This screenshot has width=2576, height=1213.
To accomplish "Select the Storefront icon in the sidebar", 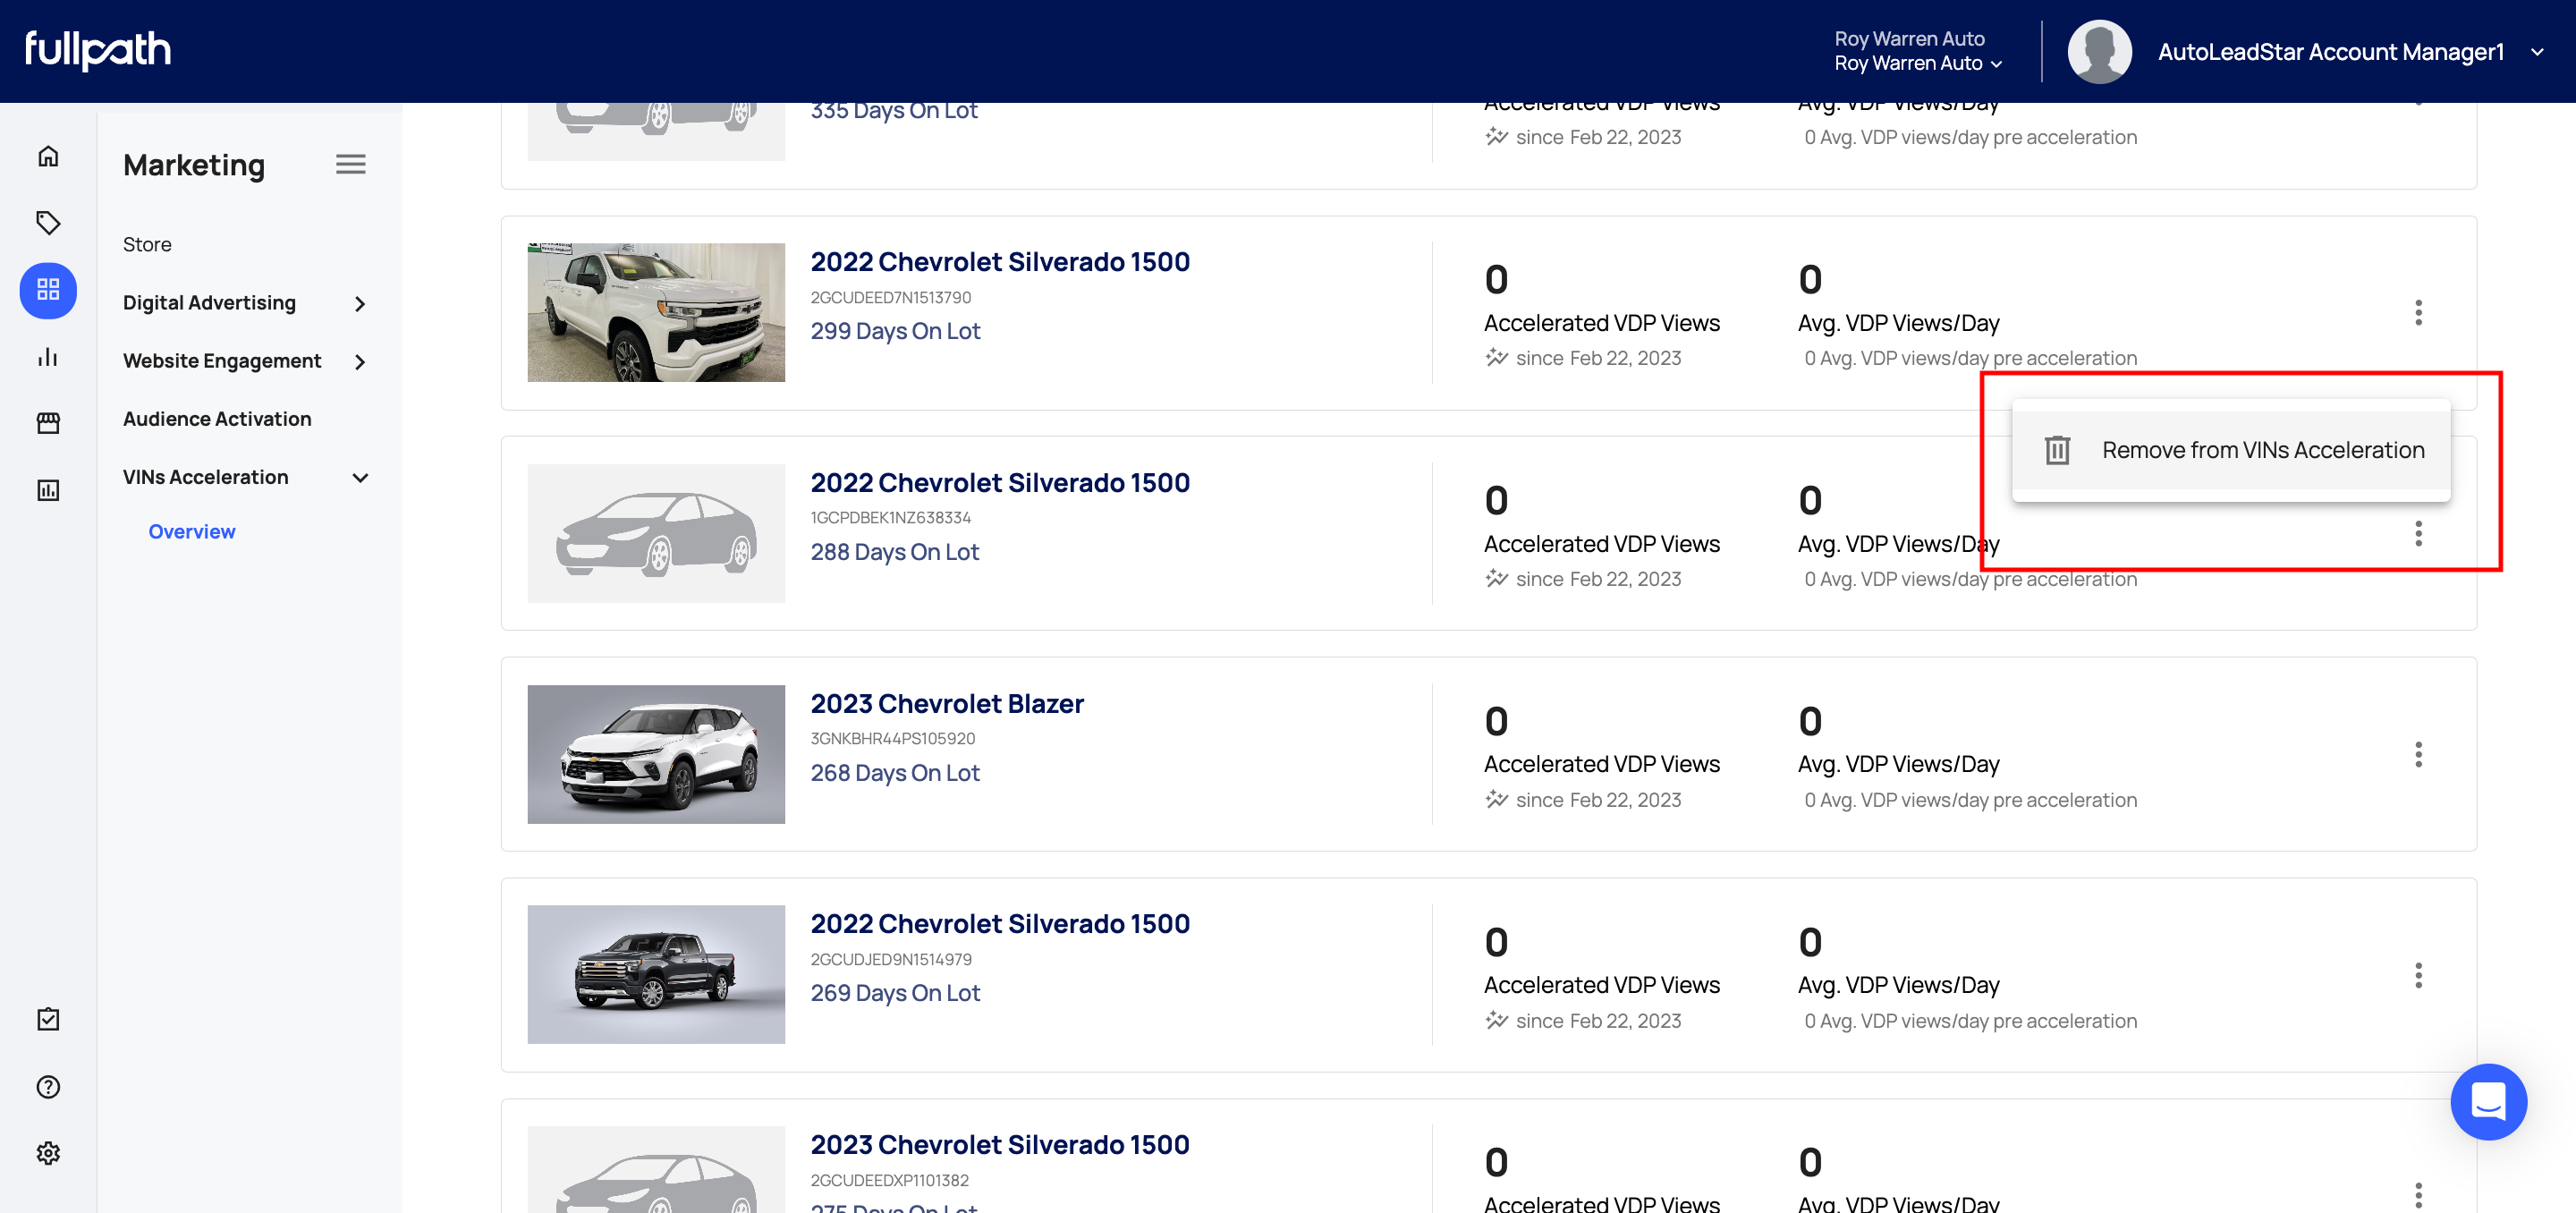I will click(47, 423).
